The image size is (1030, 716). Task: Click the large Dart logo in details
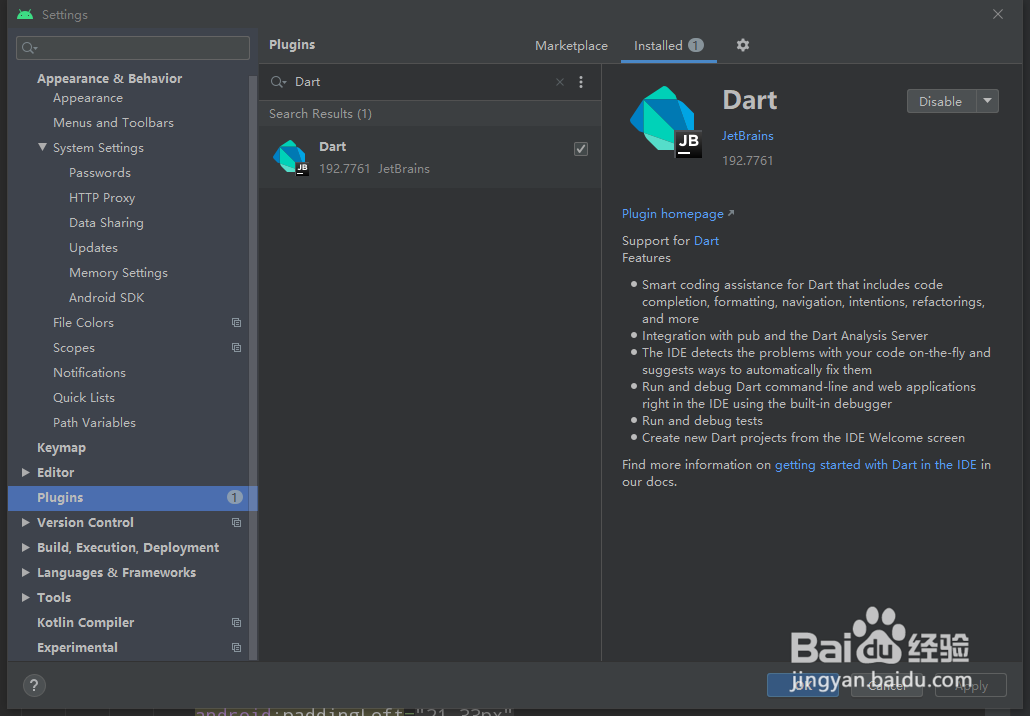point(665,122)
